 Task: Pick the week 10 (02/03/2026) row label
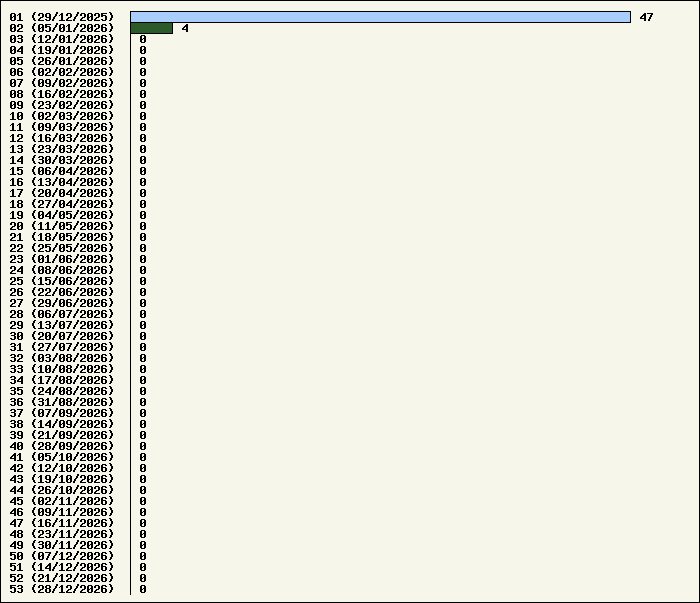coord(62,116)
